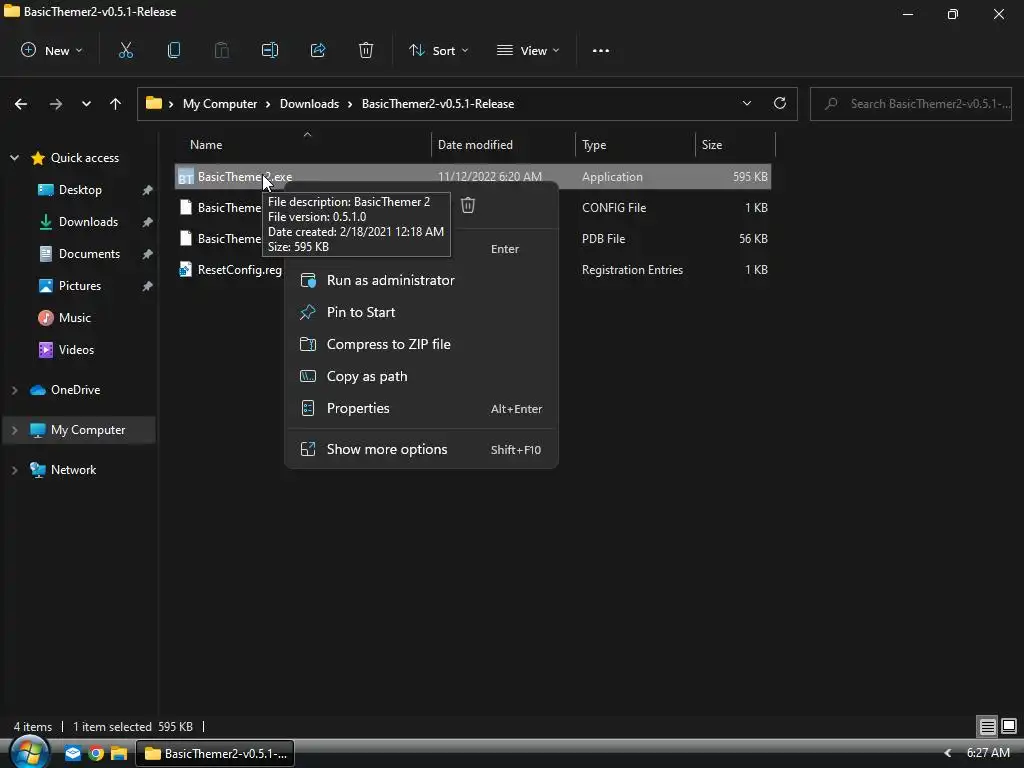Viewport: 1024px width, 768px height.
Task: Go up one folder level arrow
Action: pyautogui.click(x=116, y=104)
